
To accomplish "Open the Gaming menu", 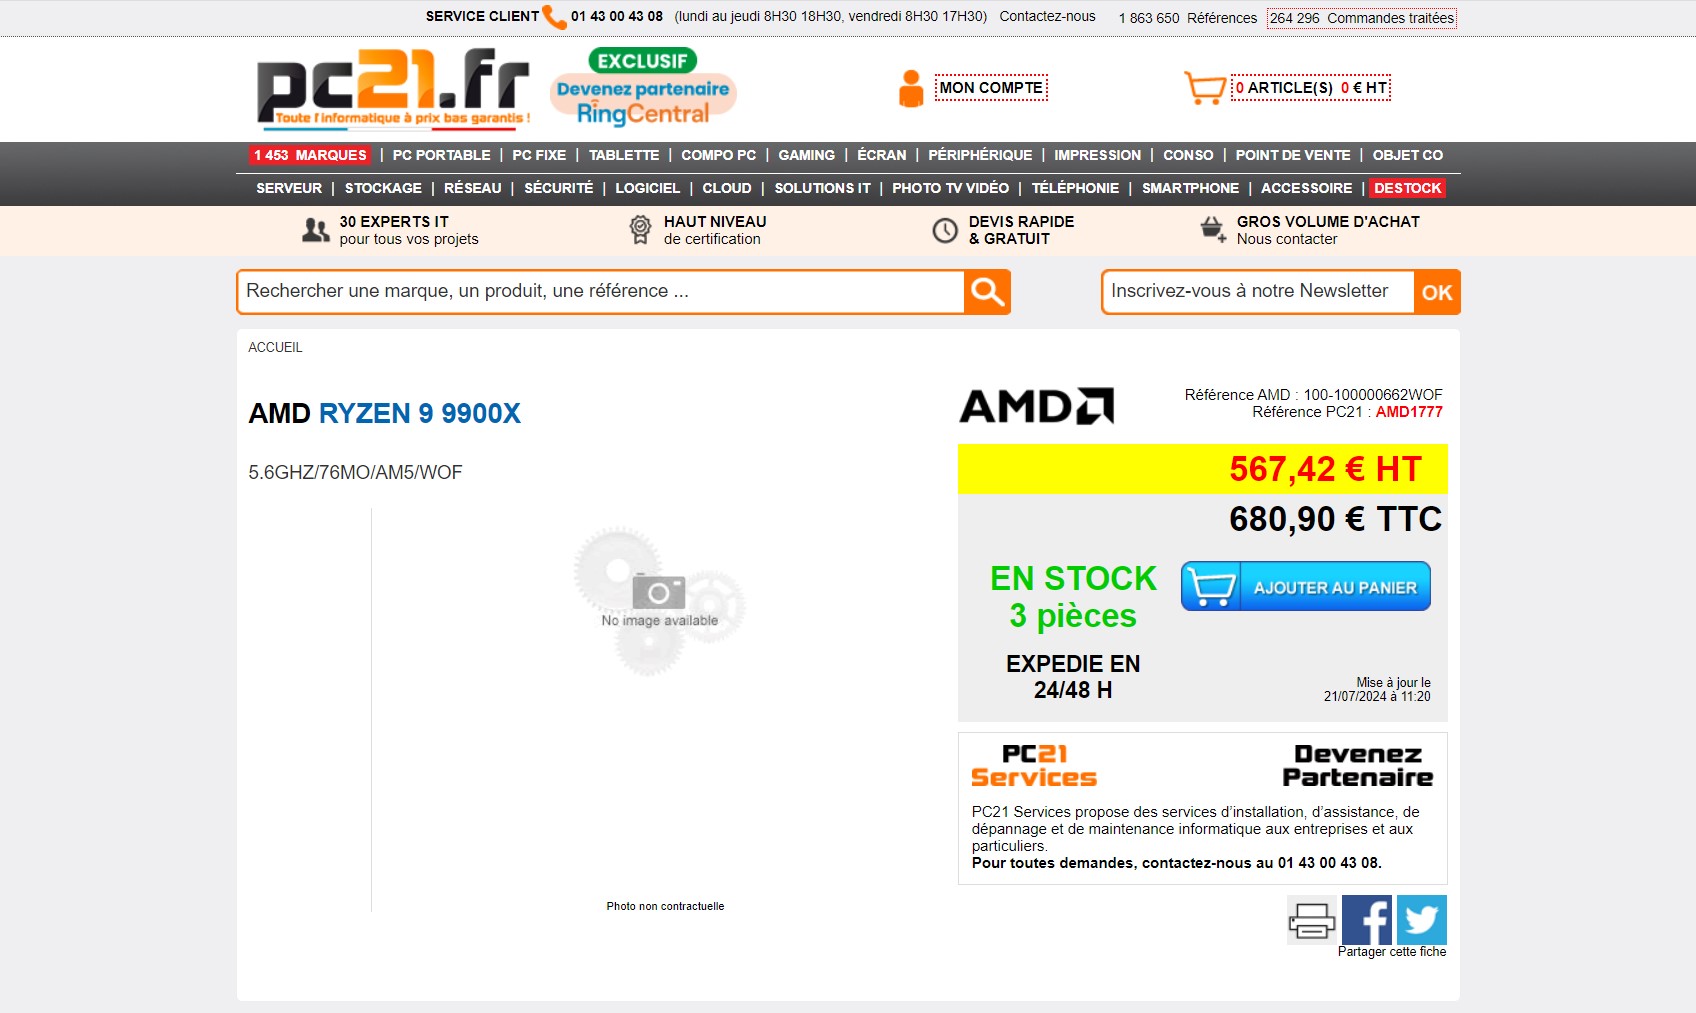I will coord(806,155).
